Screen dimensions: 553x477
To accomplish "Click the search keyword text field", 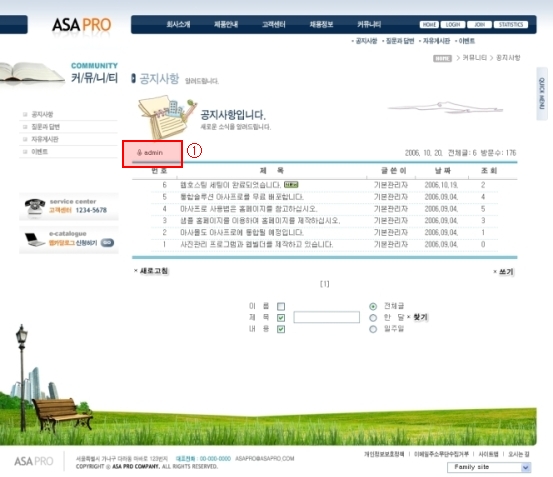I will pyautogui.click(x=326, y=317).
